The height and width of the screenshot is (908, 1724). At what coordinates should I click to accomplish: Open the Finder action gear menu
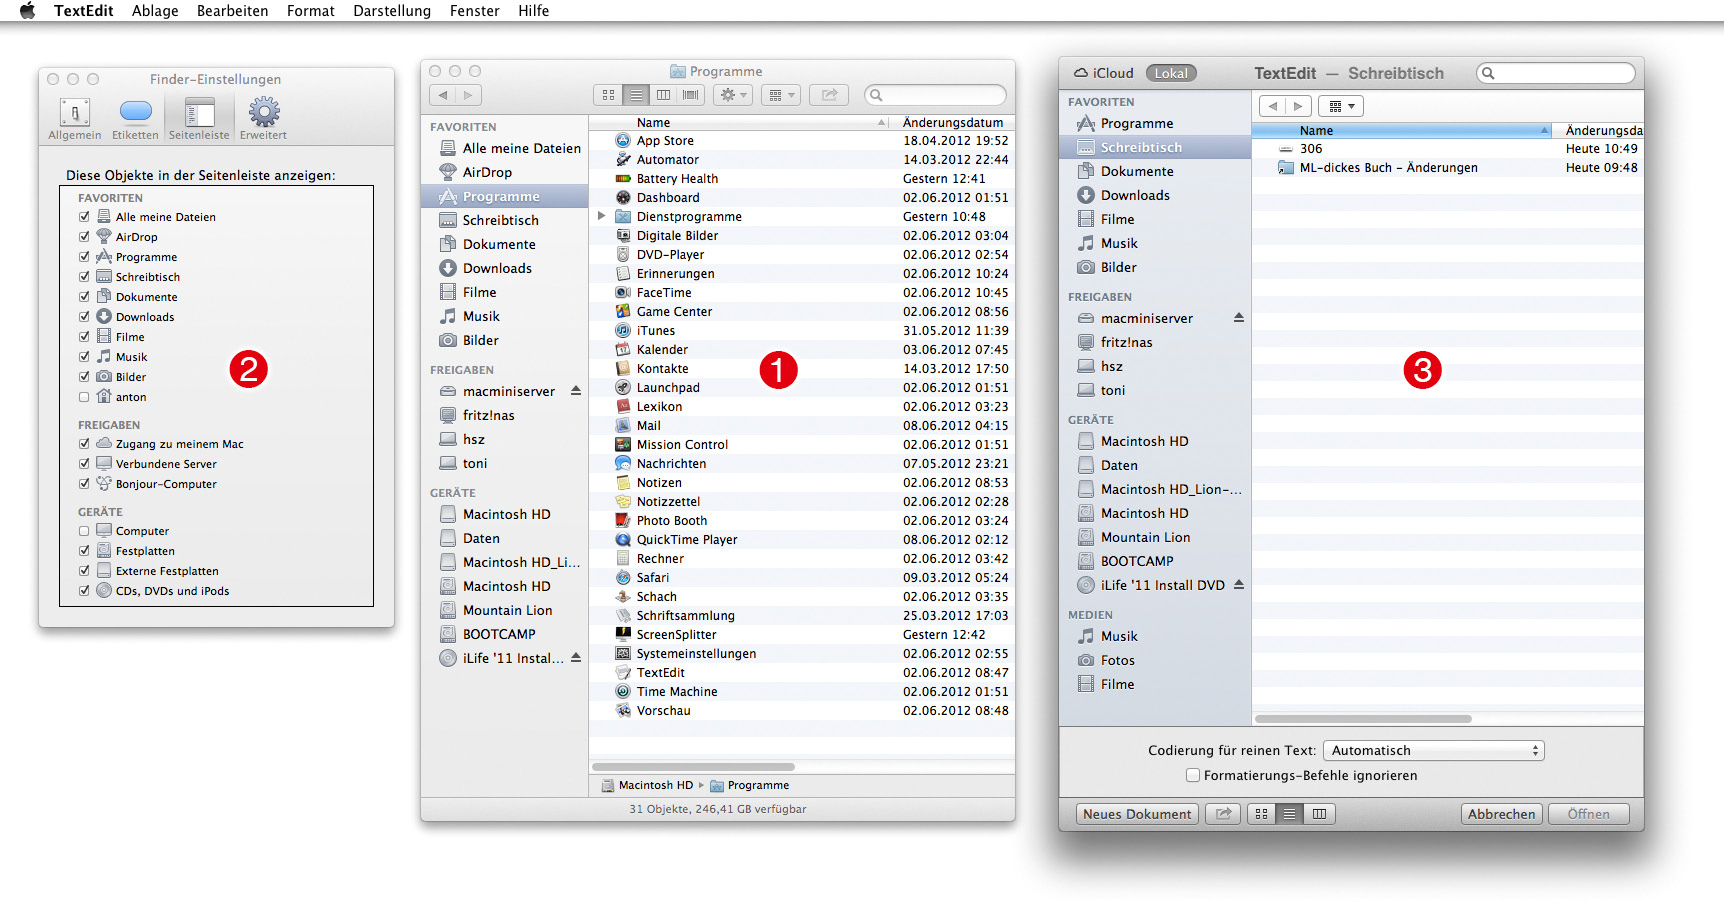[733, 95]
